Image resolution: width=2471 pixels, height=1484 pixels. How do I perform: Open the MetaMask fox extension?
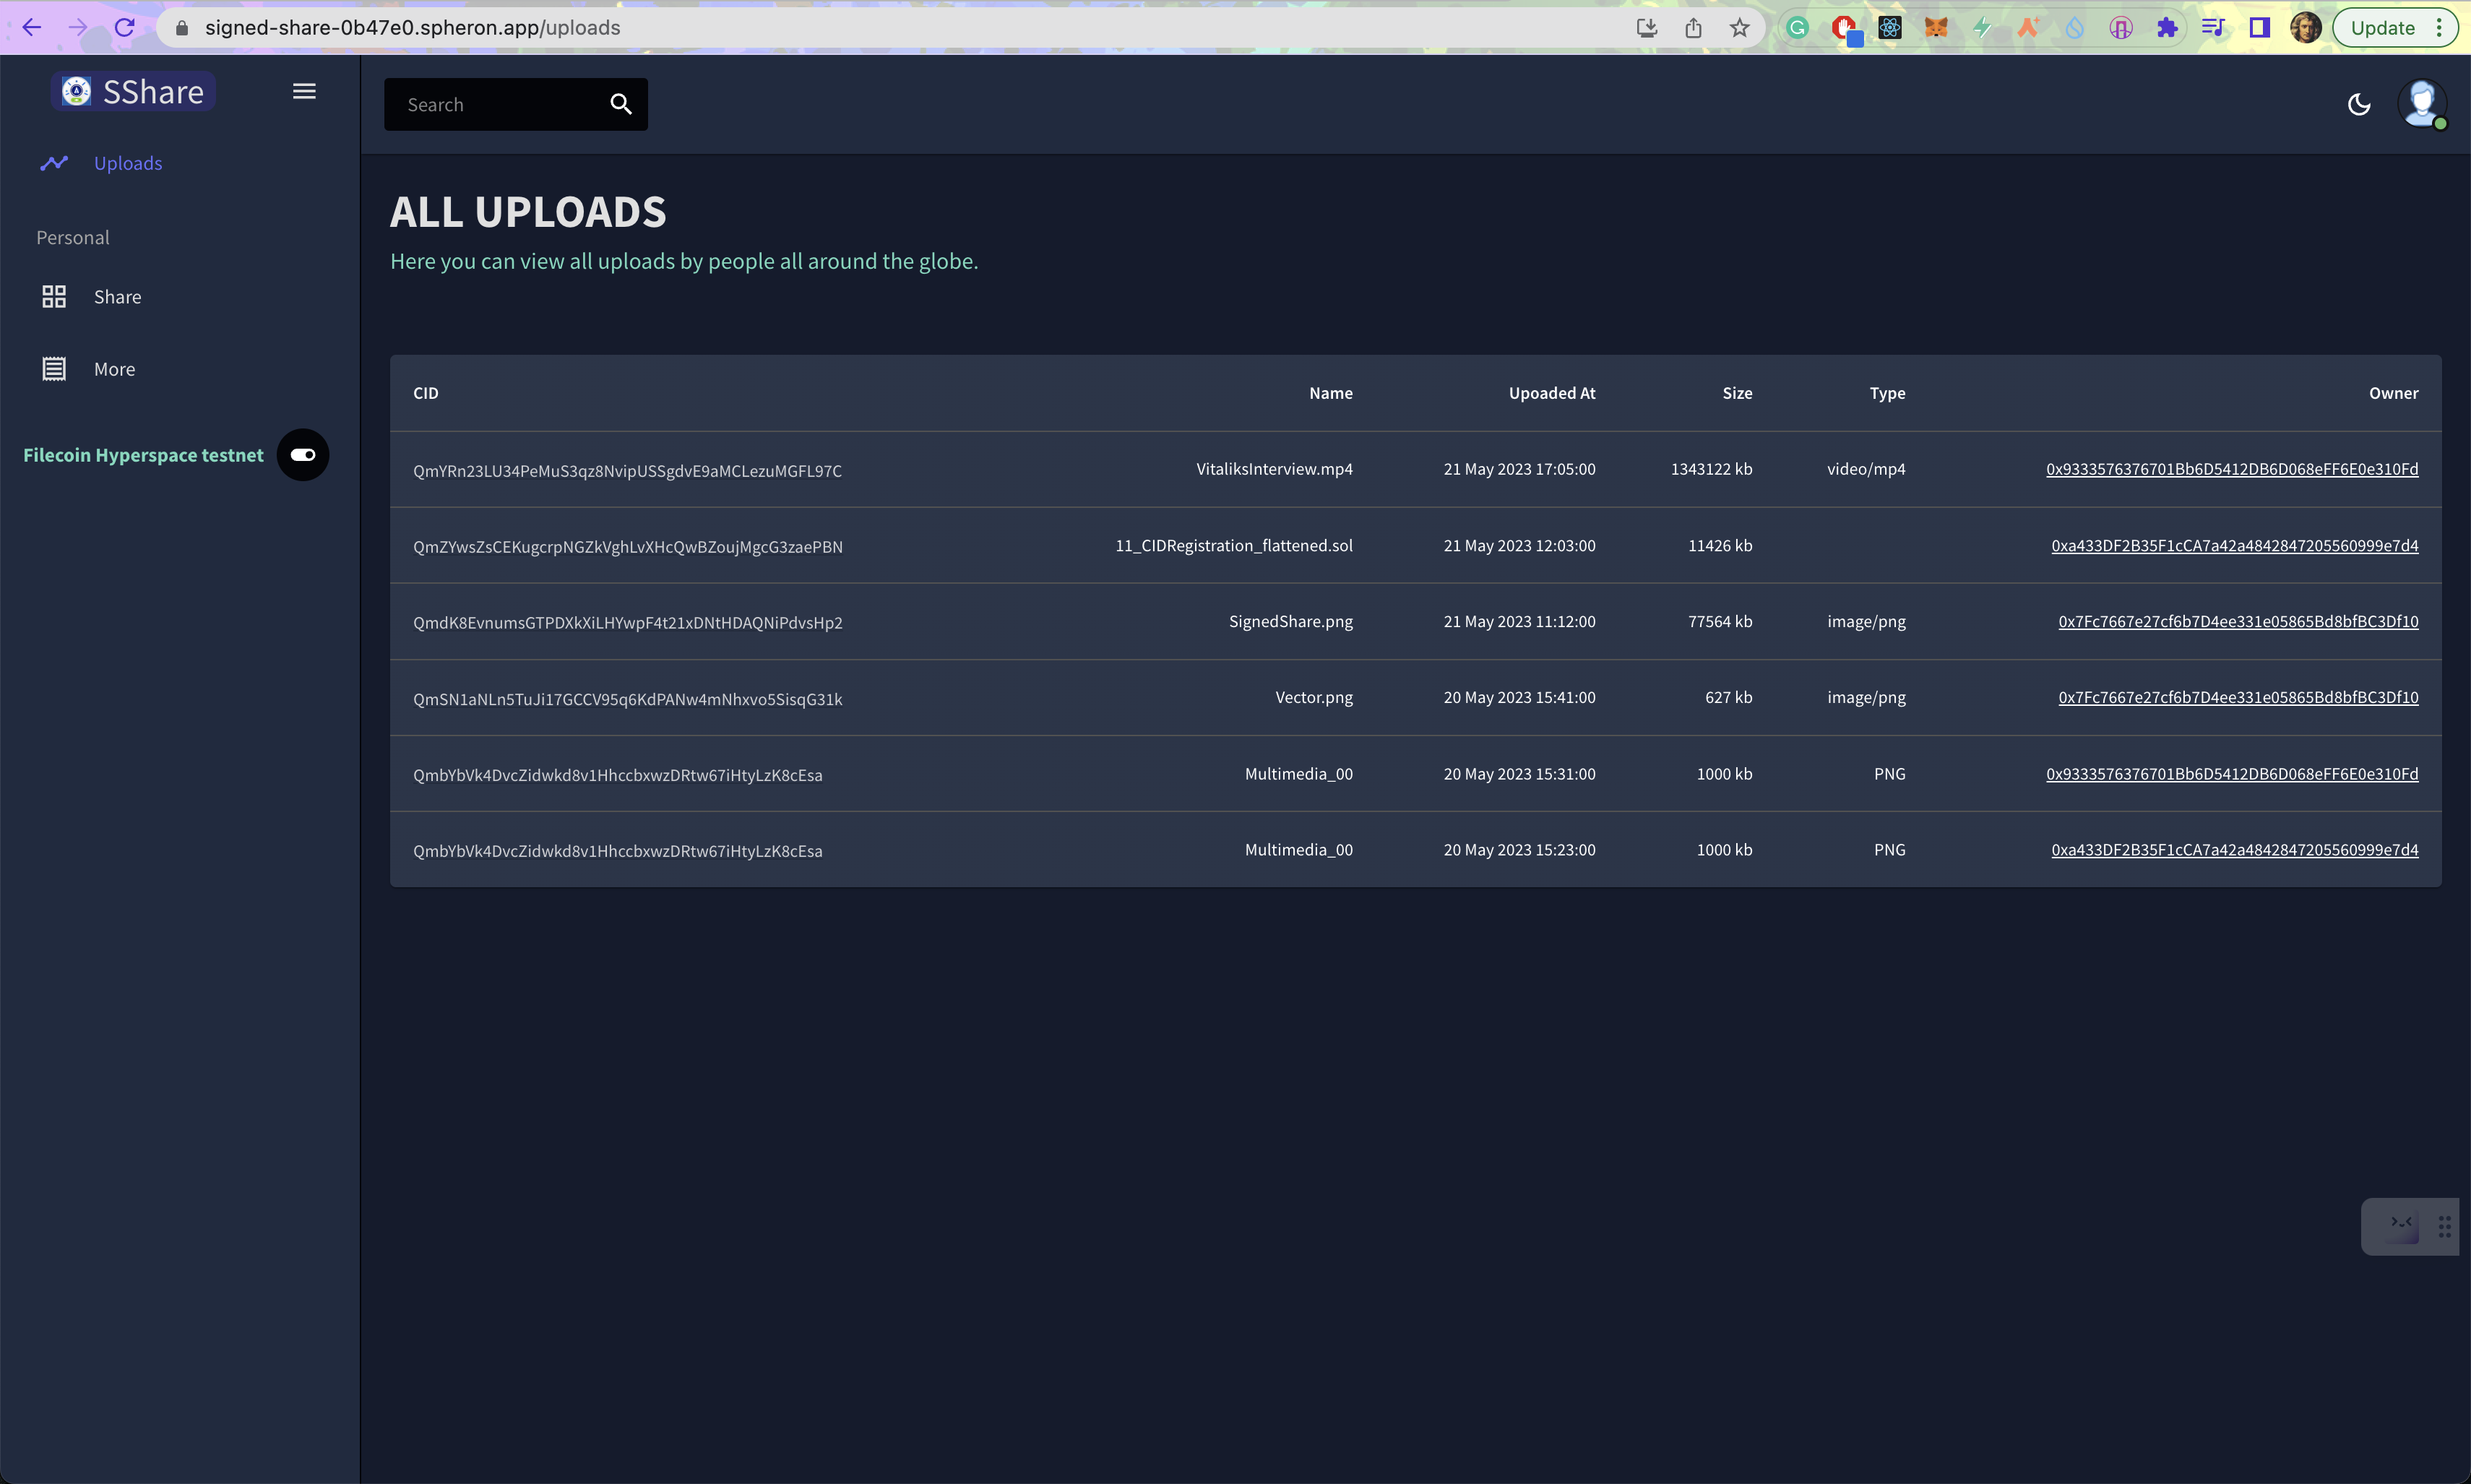(1936, 28)
